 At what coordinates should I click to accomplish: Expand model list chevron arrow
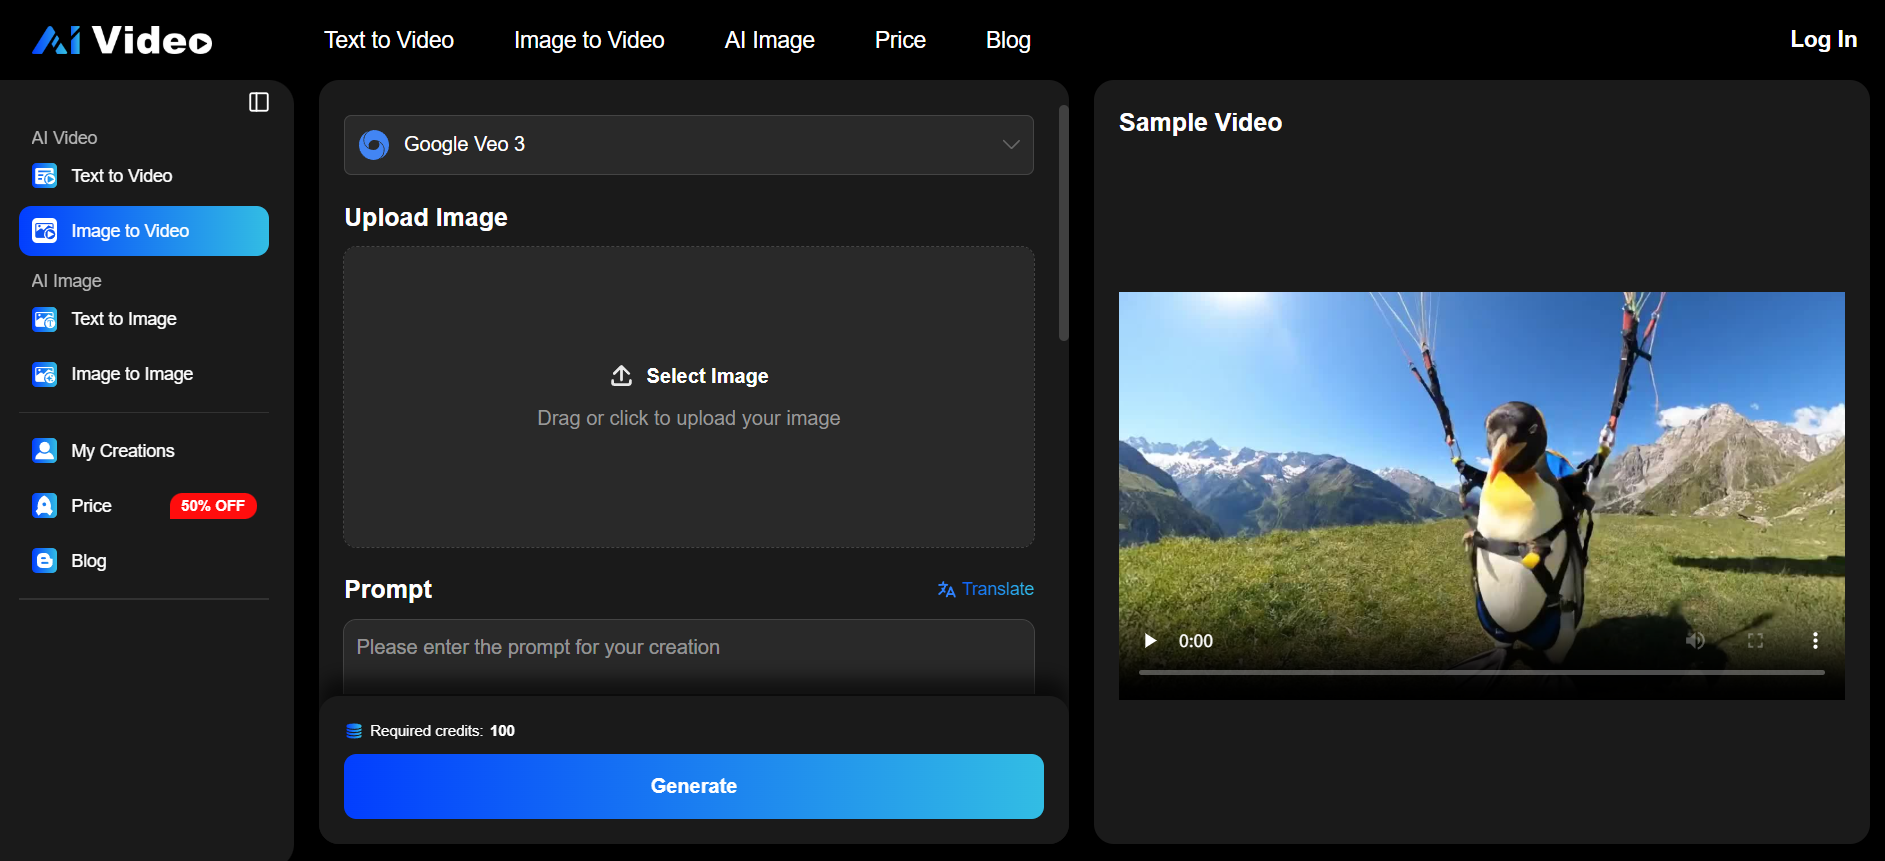[x=1011, y=145]
